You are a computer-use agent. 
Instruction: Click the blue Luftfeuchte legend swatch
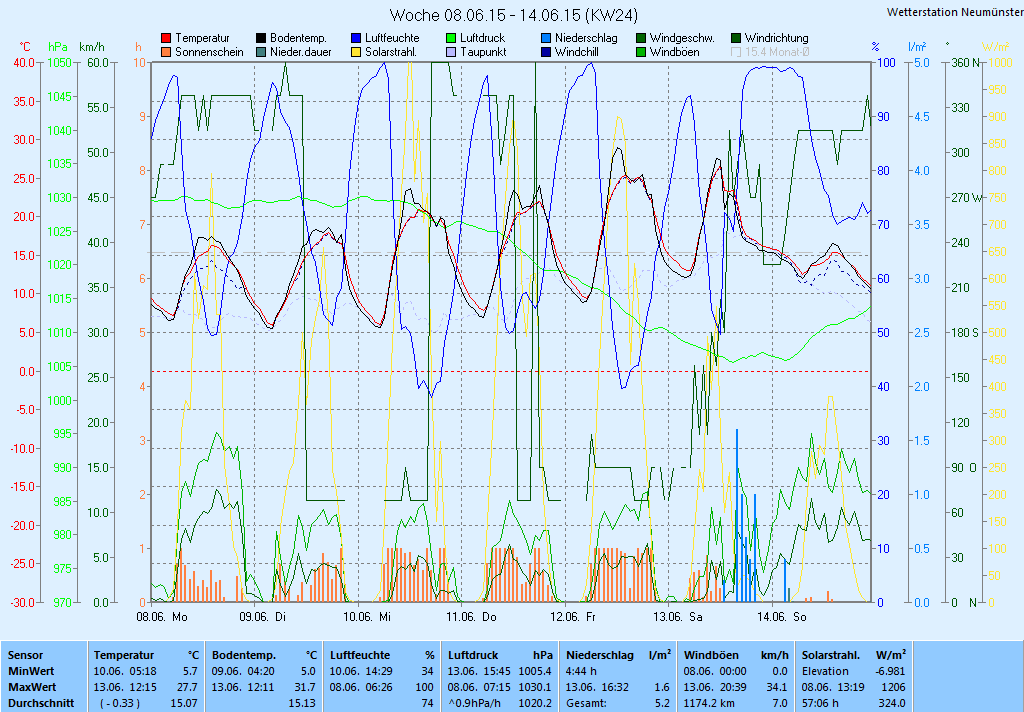pyautogui.click(x=356, y=39)
